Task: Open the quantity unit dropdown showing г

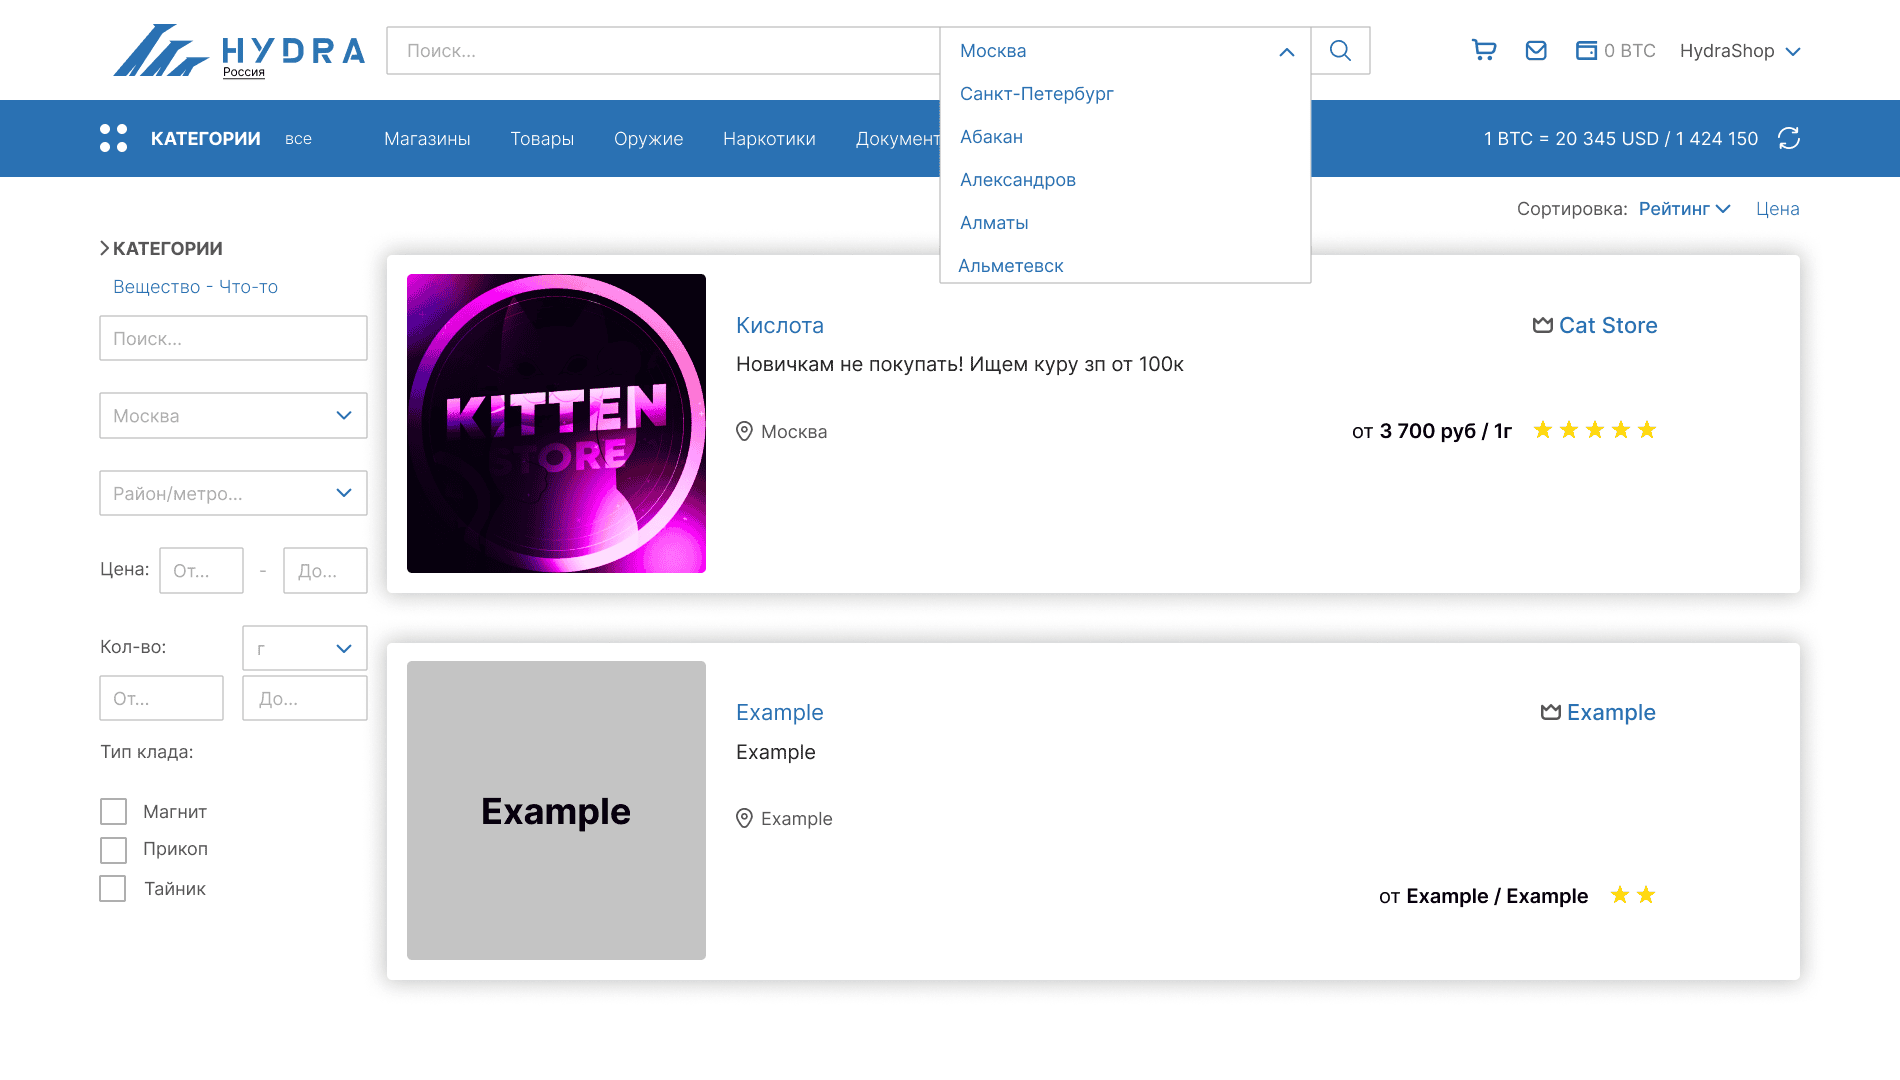Action: point(305,648)
